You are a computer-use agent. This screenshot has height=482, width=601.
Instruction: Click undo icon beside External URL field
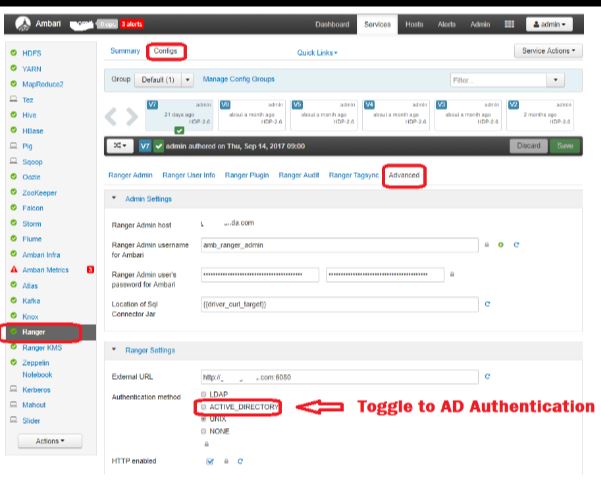[487, 376]
